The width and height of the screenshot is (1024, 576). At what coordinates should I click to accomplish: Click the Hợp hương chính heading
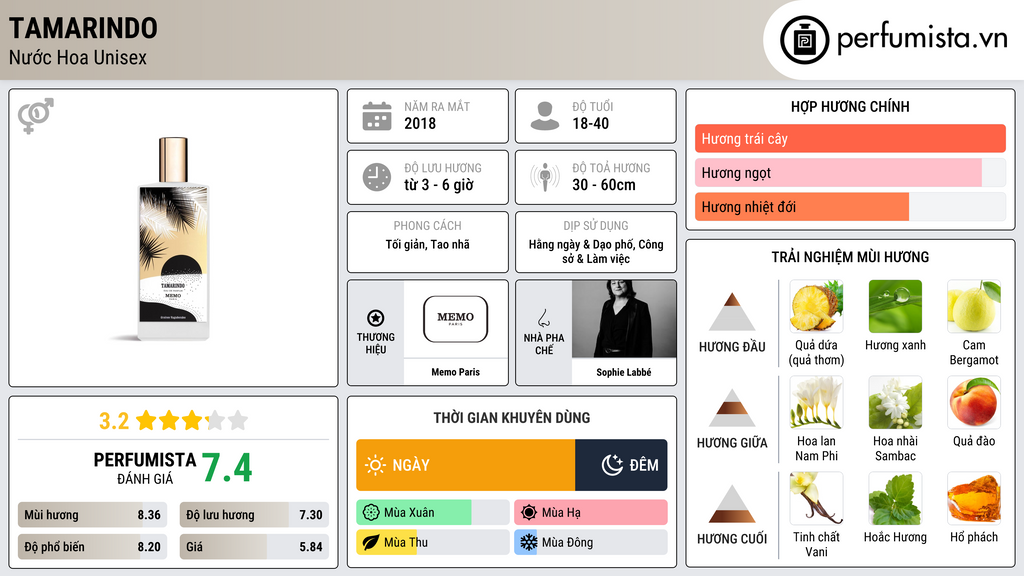tap(850, 106)
